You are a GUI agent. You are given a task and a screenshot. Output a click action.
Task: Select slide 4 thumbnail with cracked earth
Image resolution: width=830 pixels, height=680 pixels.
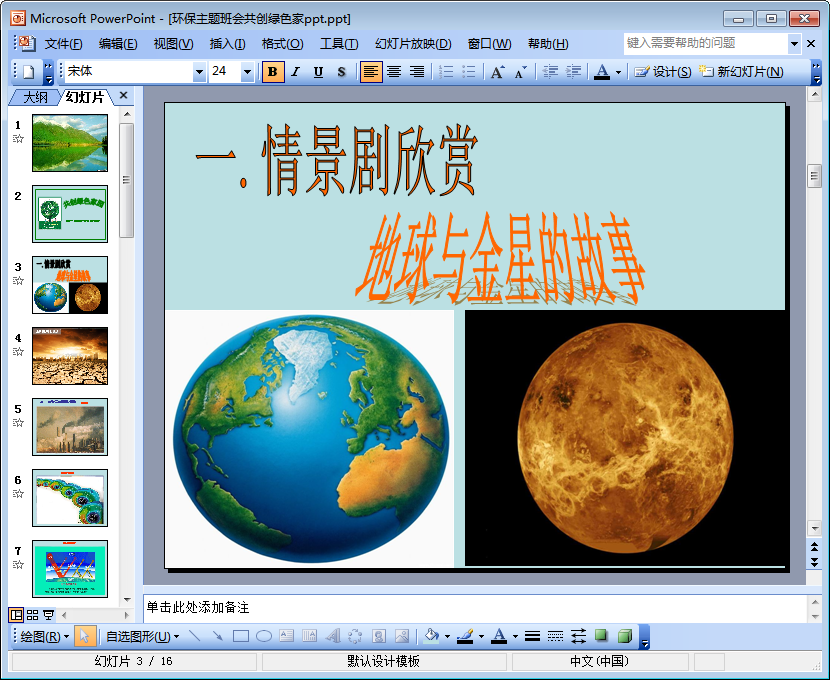click(70, 356)
